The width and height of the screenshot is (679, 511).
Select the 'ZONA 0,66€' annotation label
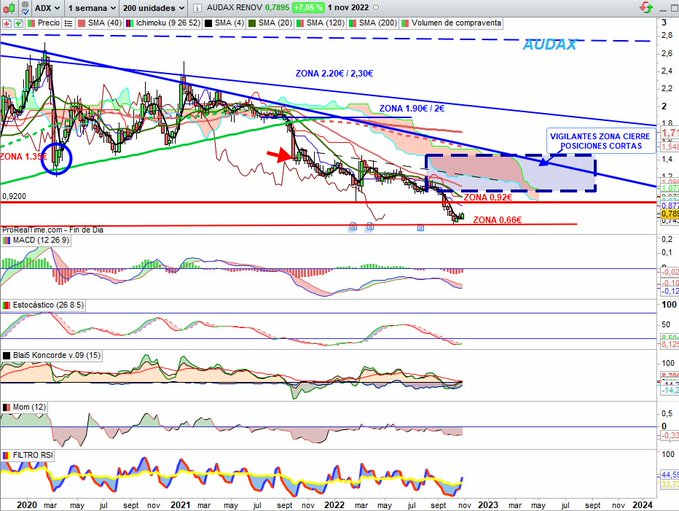click(497, 220)
